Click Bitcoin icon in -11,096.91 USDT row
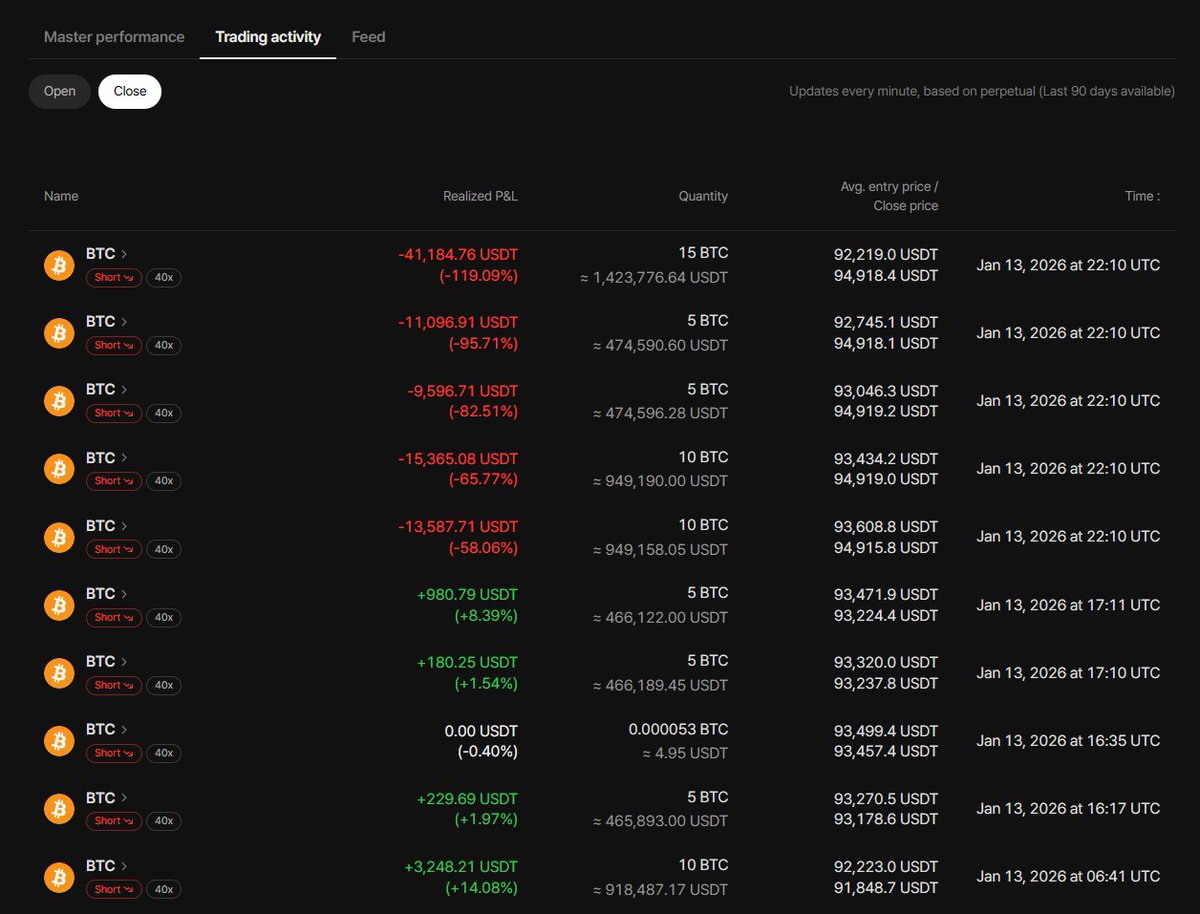1200x914 pixels. coord(59,333)
